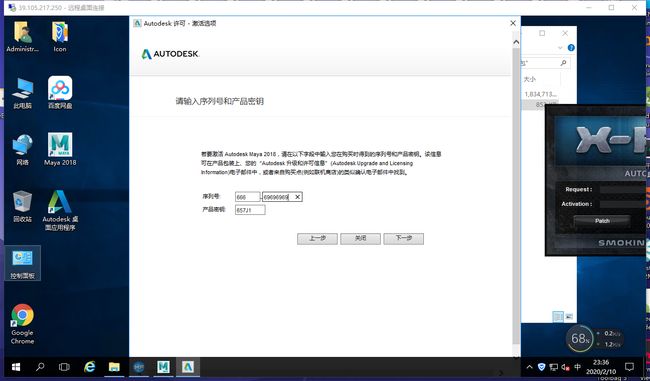
Task: Launch Internet Explorer from the taskbar
Action: [90, 367]
